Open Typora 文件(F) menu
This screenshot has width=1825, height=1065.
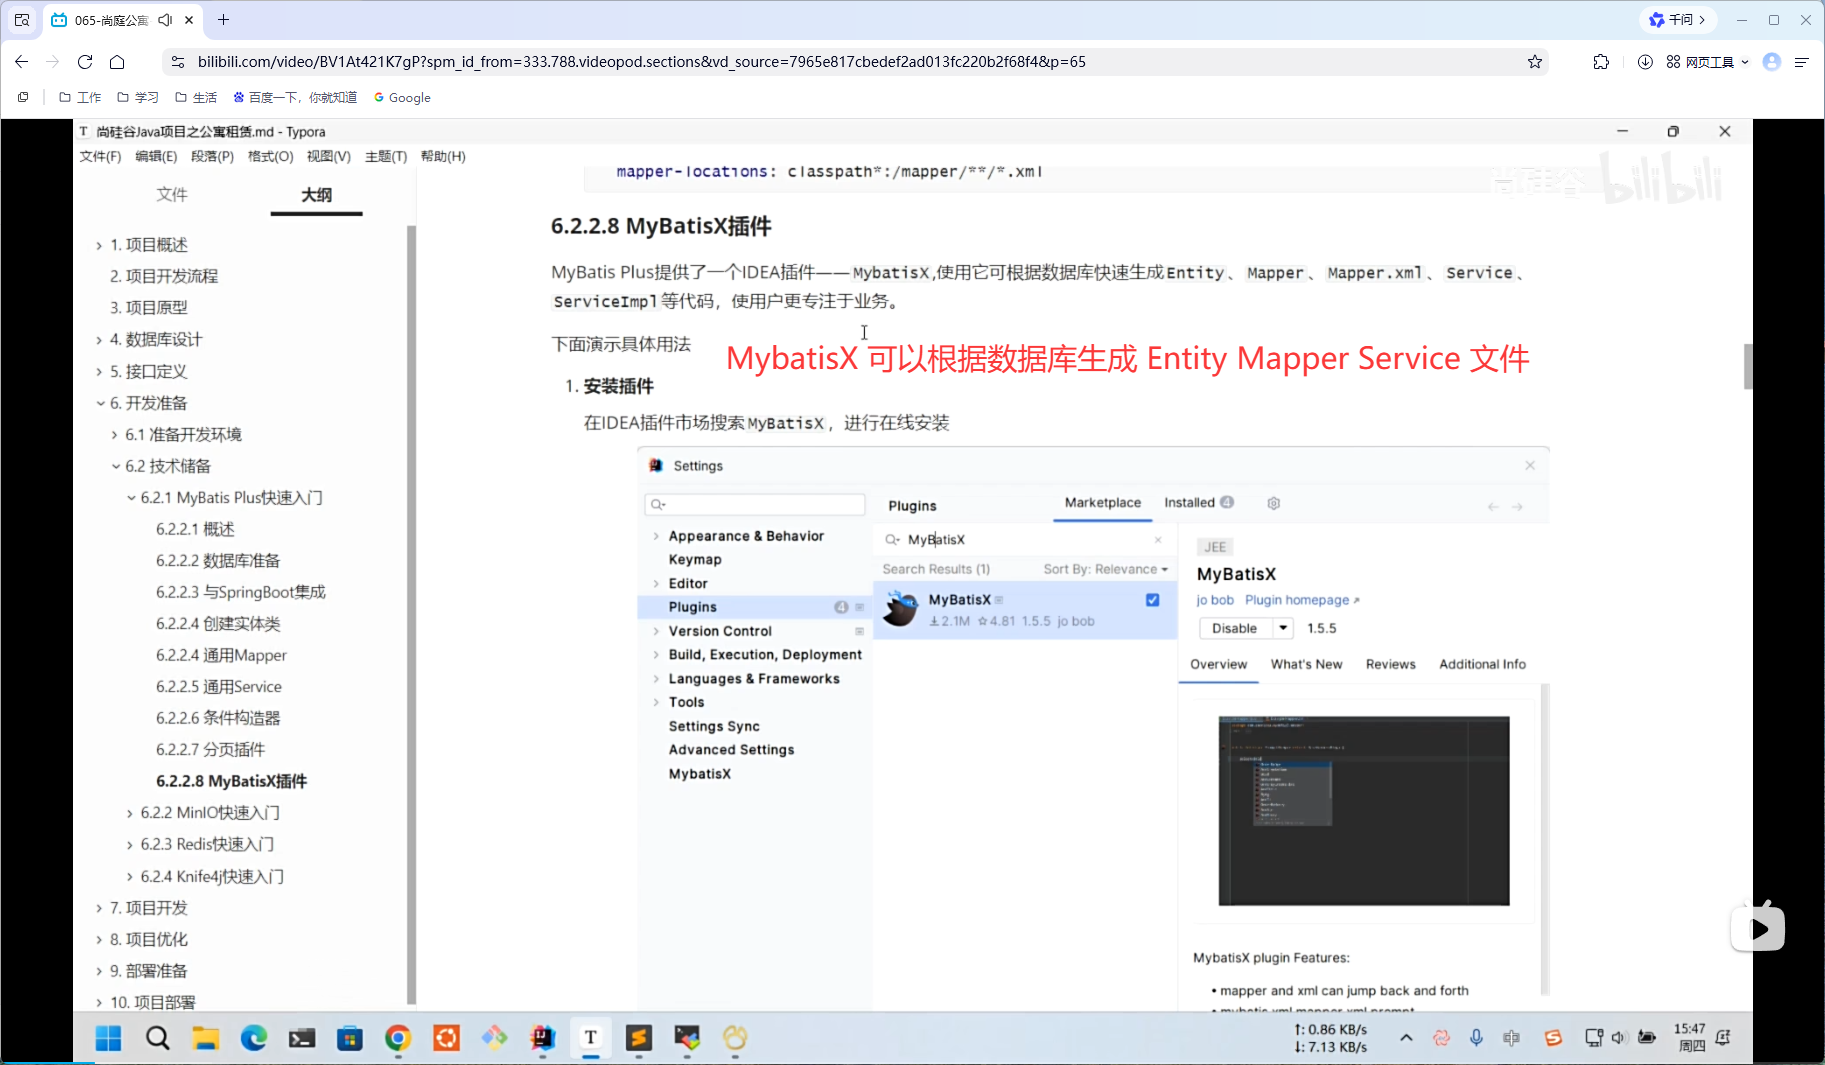(100, 157)
